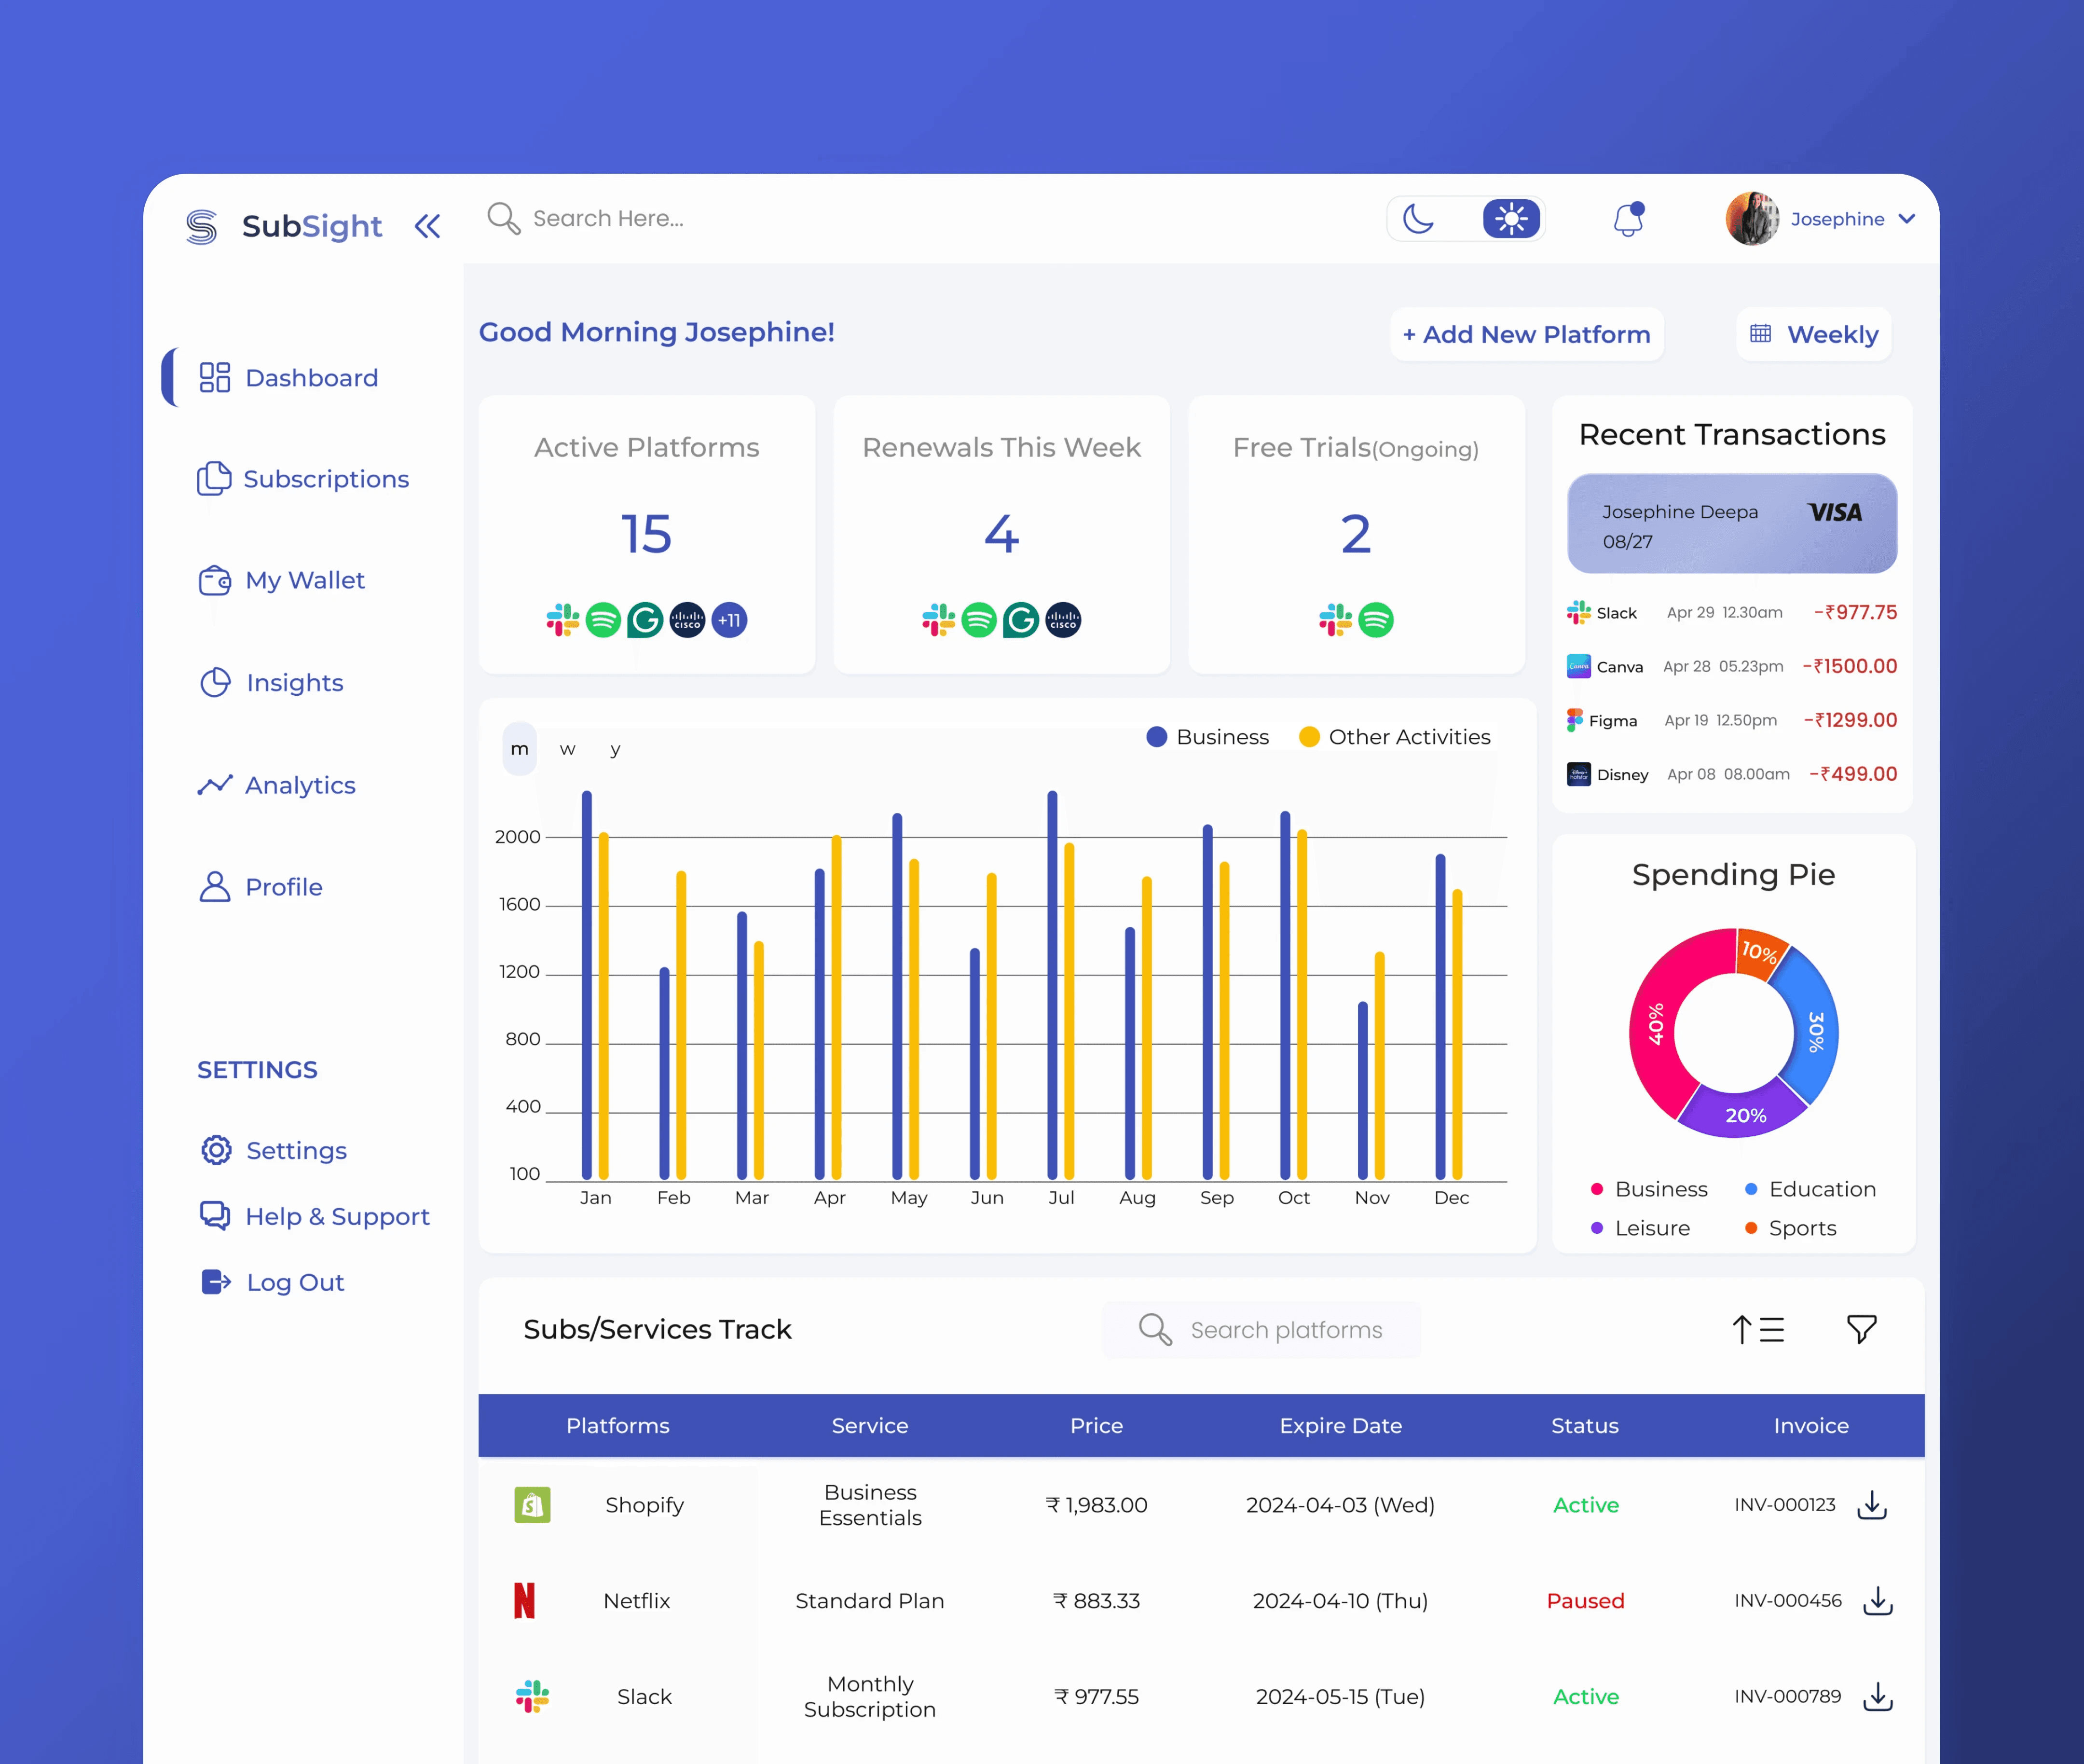
Task: Switch chart to weekly 'w' view
Action: (567, 749)
